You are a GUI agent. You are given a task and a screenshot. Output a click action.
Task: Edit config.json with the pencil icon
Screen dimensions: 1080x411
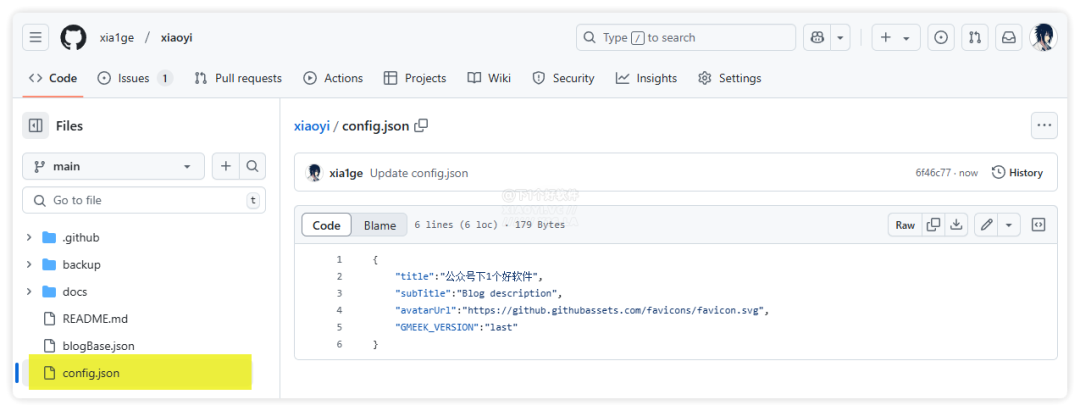tap(986, 225)
